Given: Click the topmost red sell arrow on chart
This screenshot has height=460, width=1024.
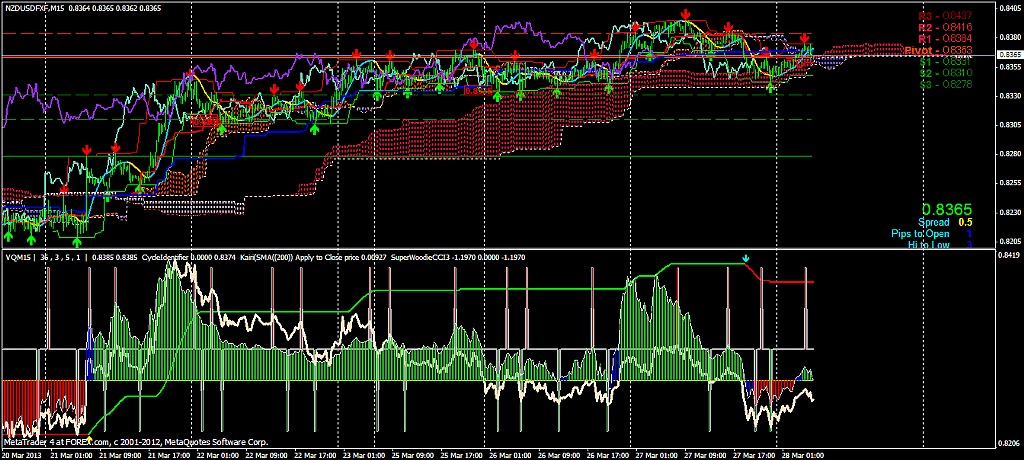Looking at the screenshot, I should point(685,14).
